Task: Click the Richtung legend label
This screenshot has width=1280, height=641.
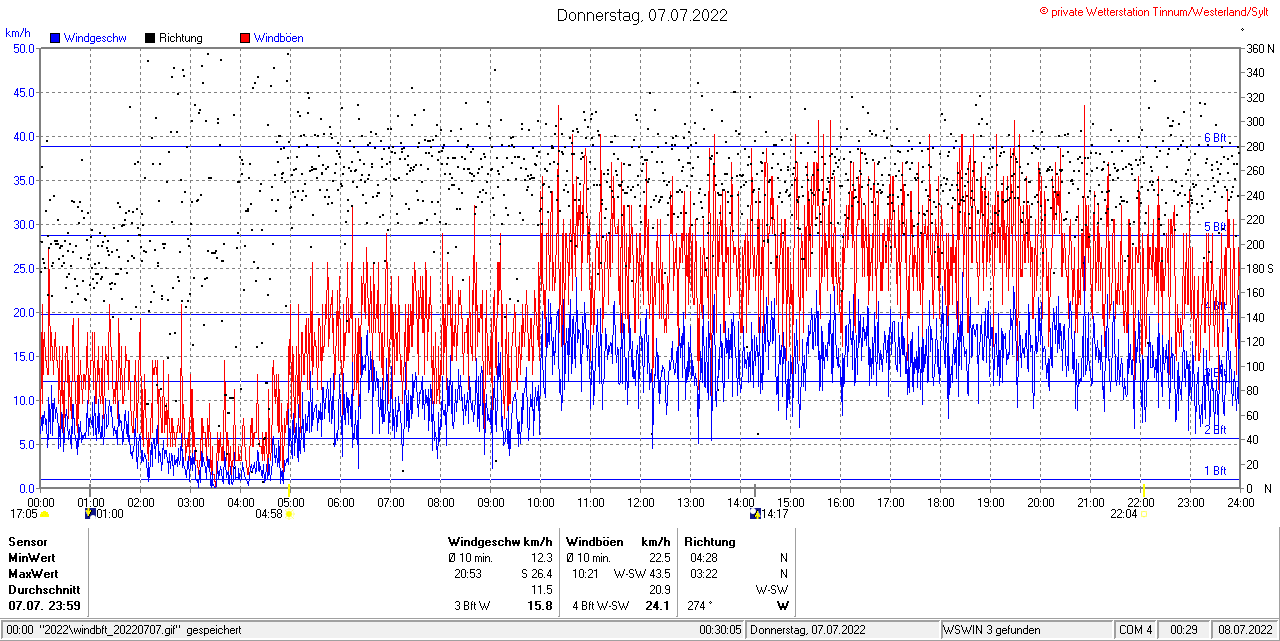Action: coord(181,38)
